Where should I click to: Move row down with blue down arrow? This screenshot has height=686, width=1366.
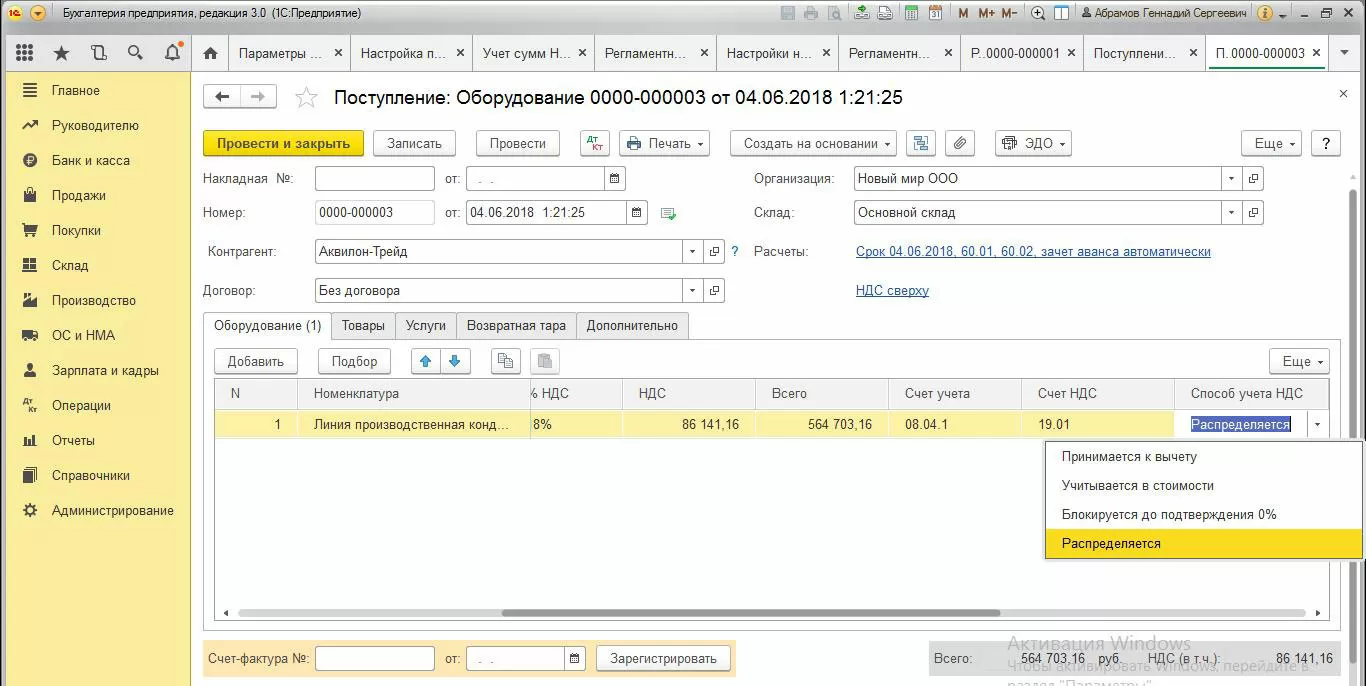point(454,361)
